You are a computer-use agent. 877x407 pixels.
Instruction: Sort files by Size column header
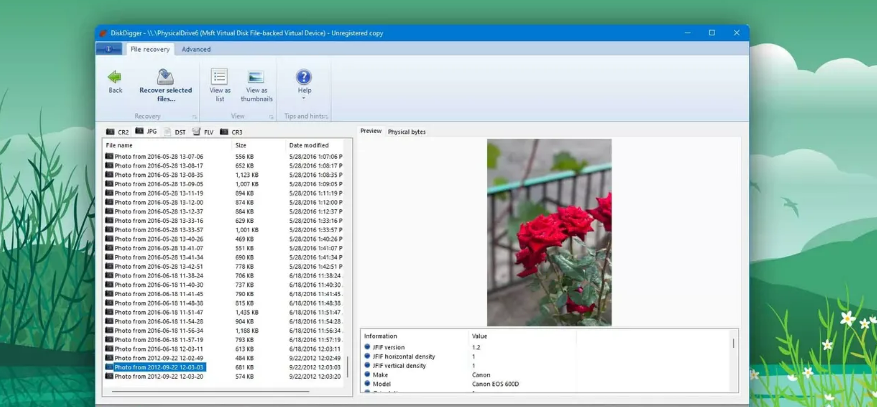click(241, 145)
